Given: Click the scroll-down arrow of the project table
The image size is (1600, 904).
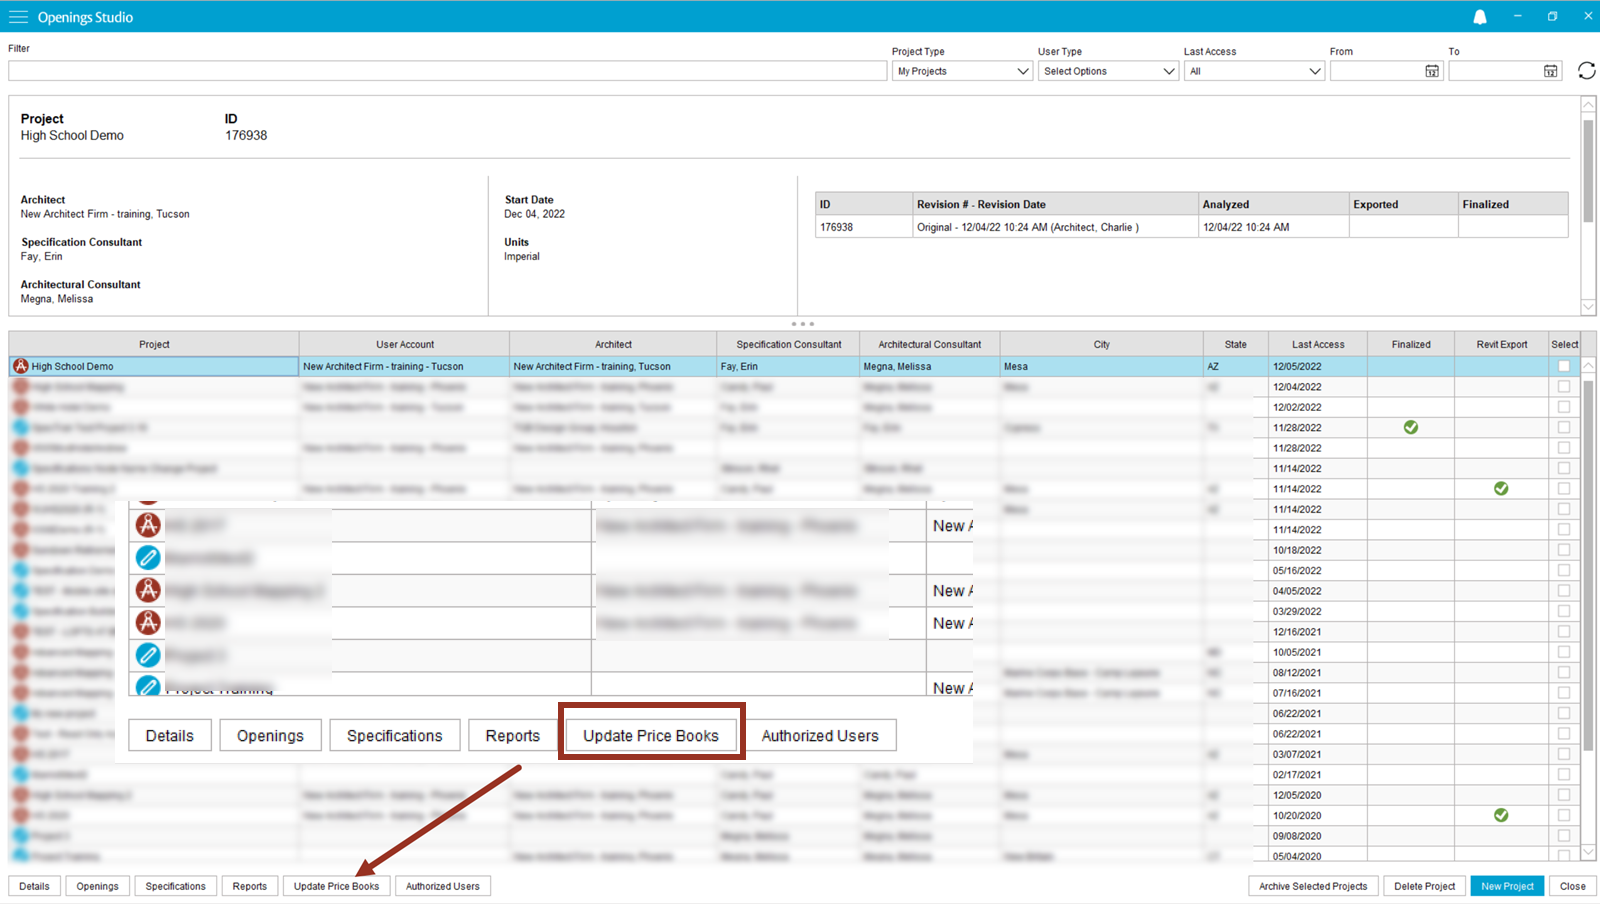Looking at the screenshot, I should pos(1588,853).
